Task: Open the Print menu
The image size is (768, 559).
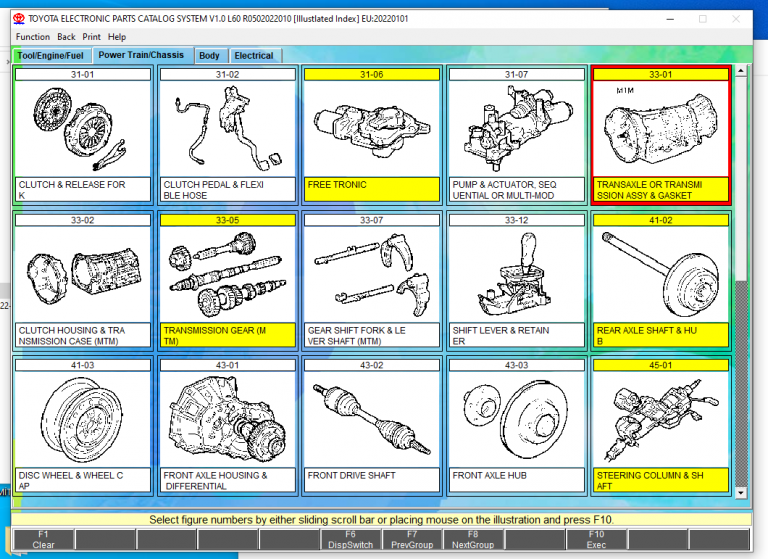Action: 91,37
